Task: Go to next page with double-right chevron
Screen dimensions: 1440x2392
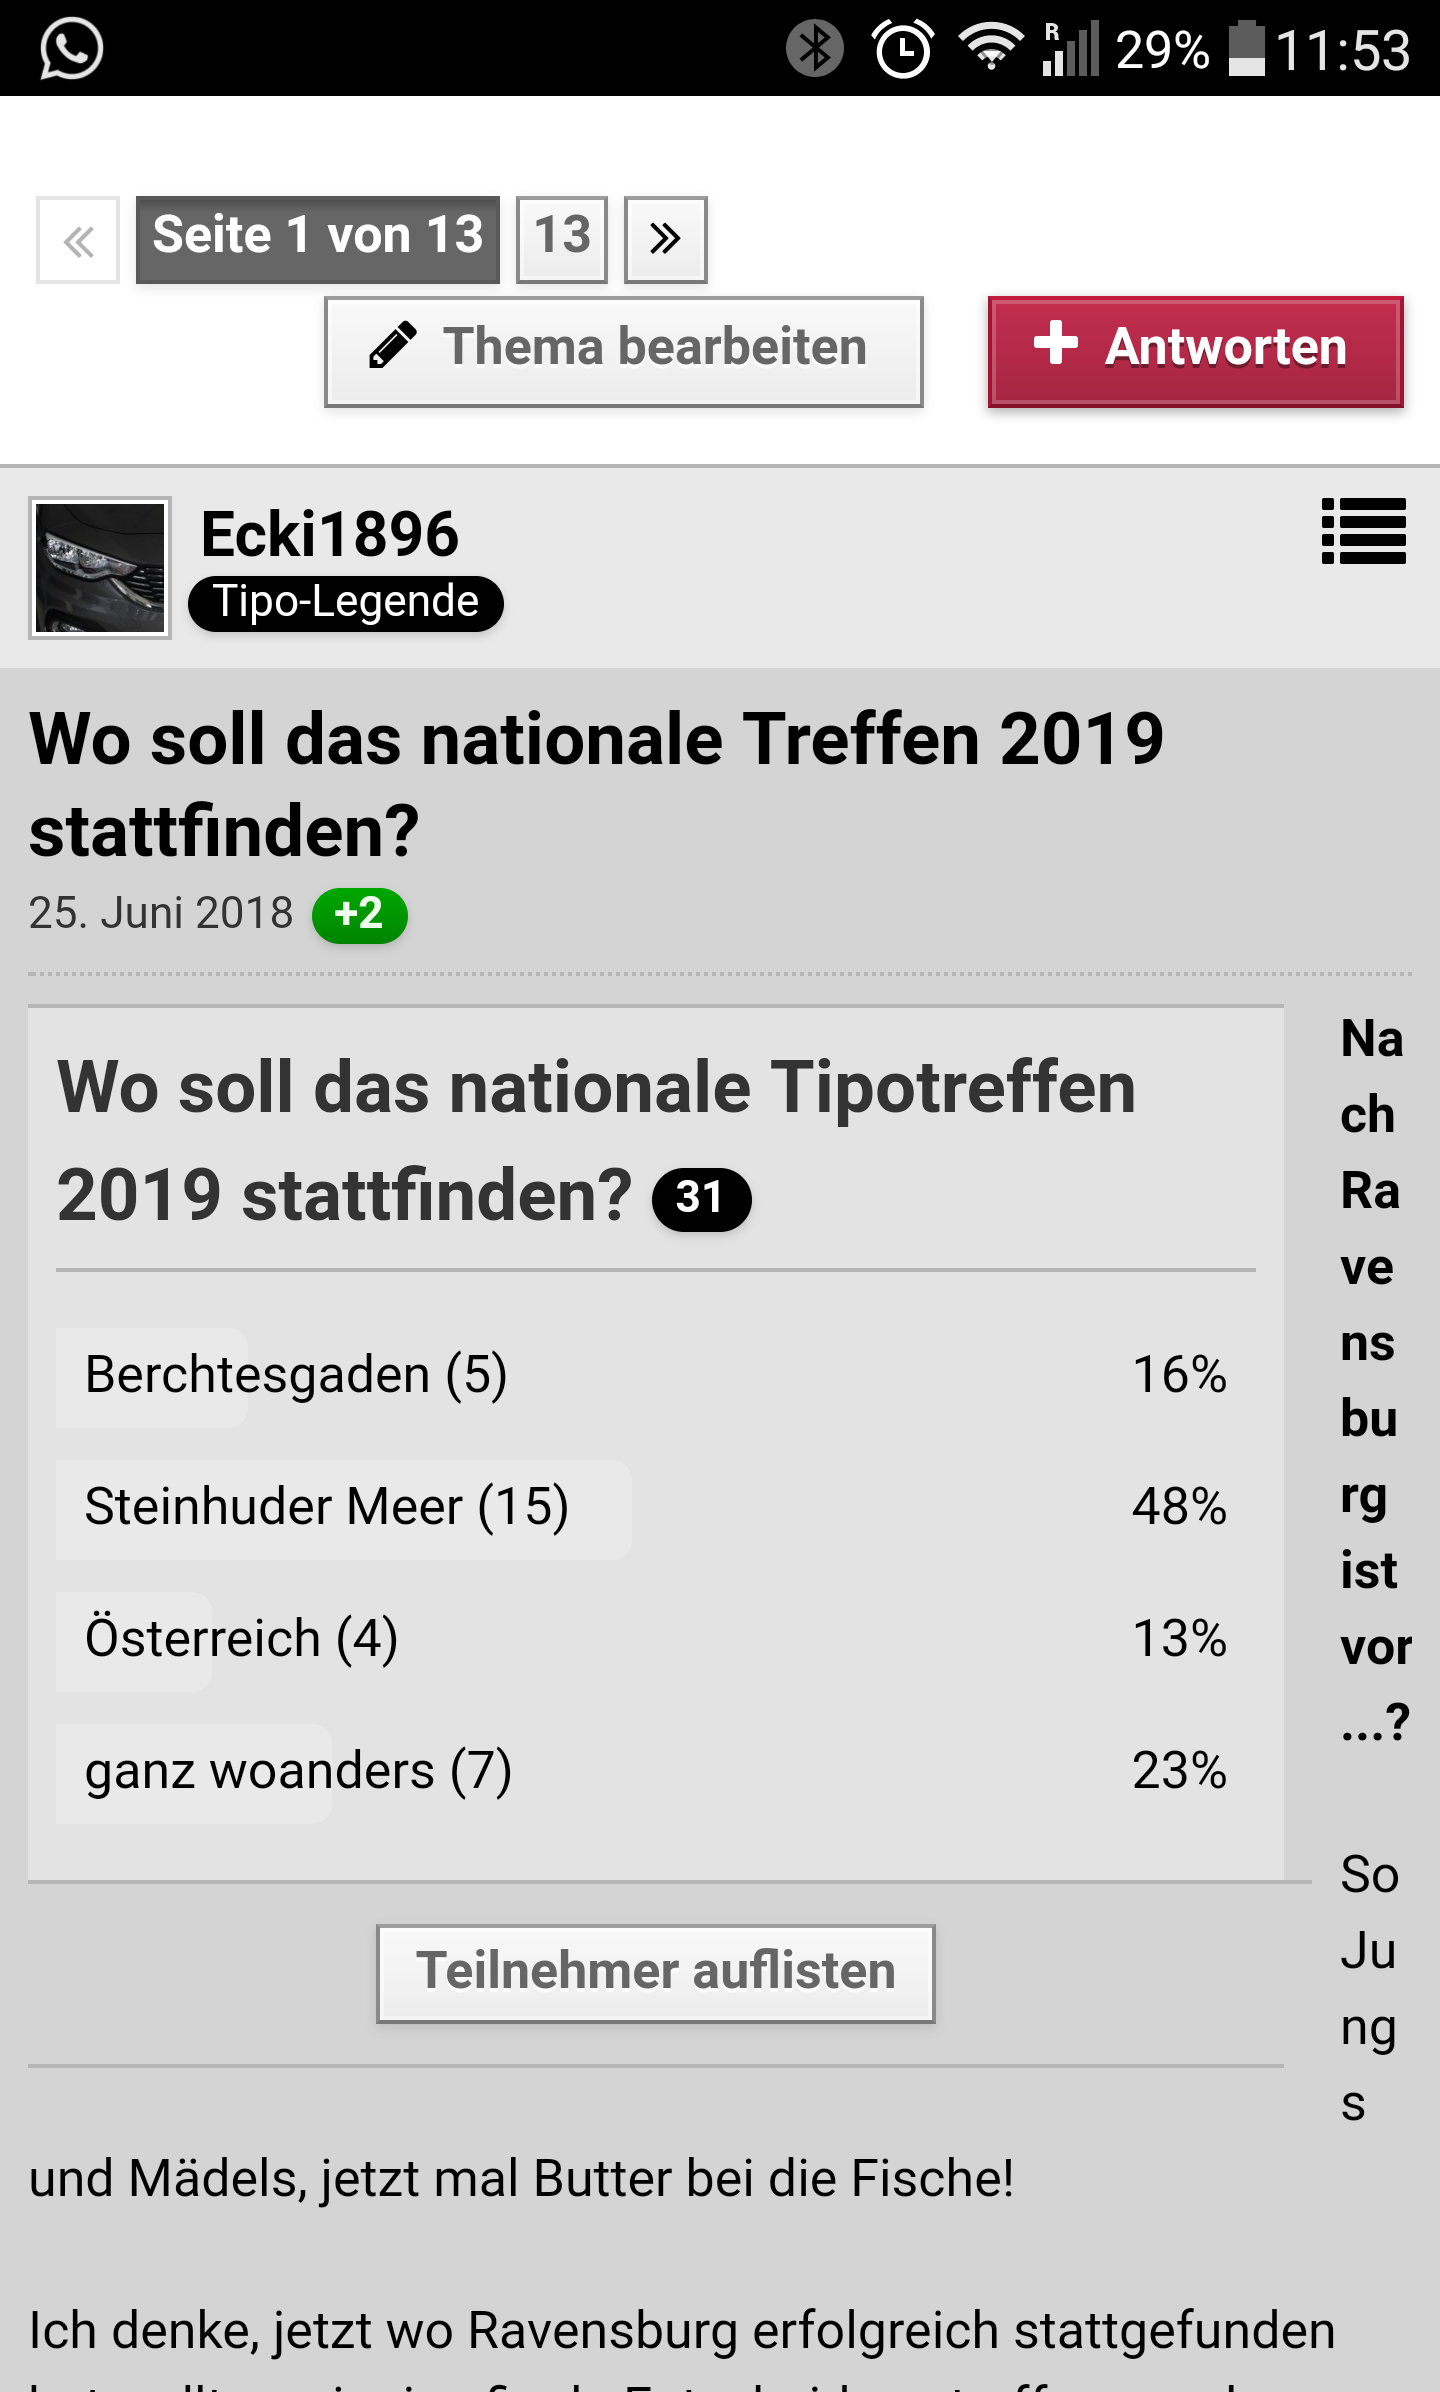Action: [x=665, y=240]
